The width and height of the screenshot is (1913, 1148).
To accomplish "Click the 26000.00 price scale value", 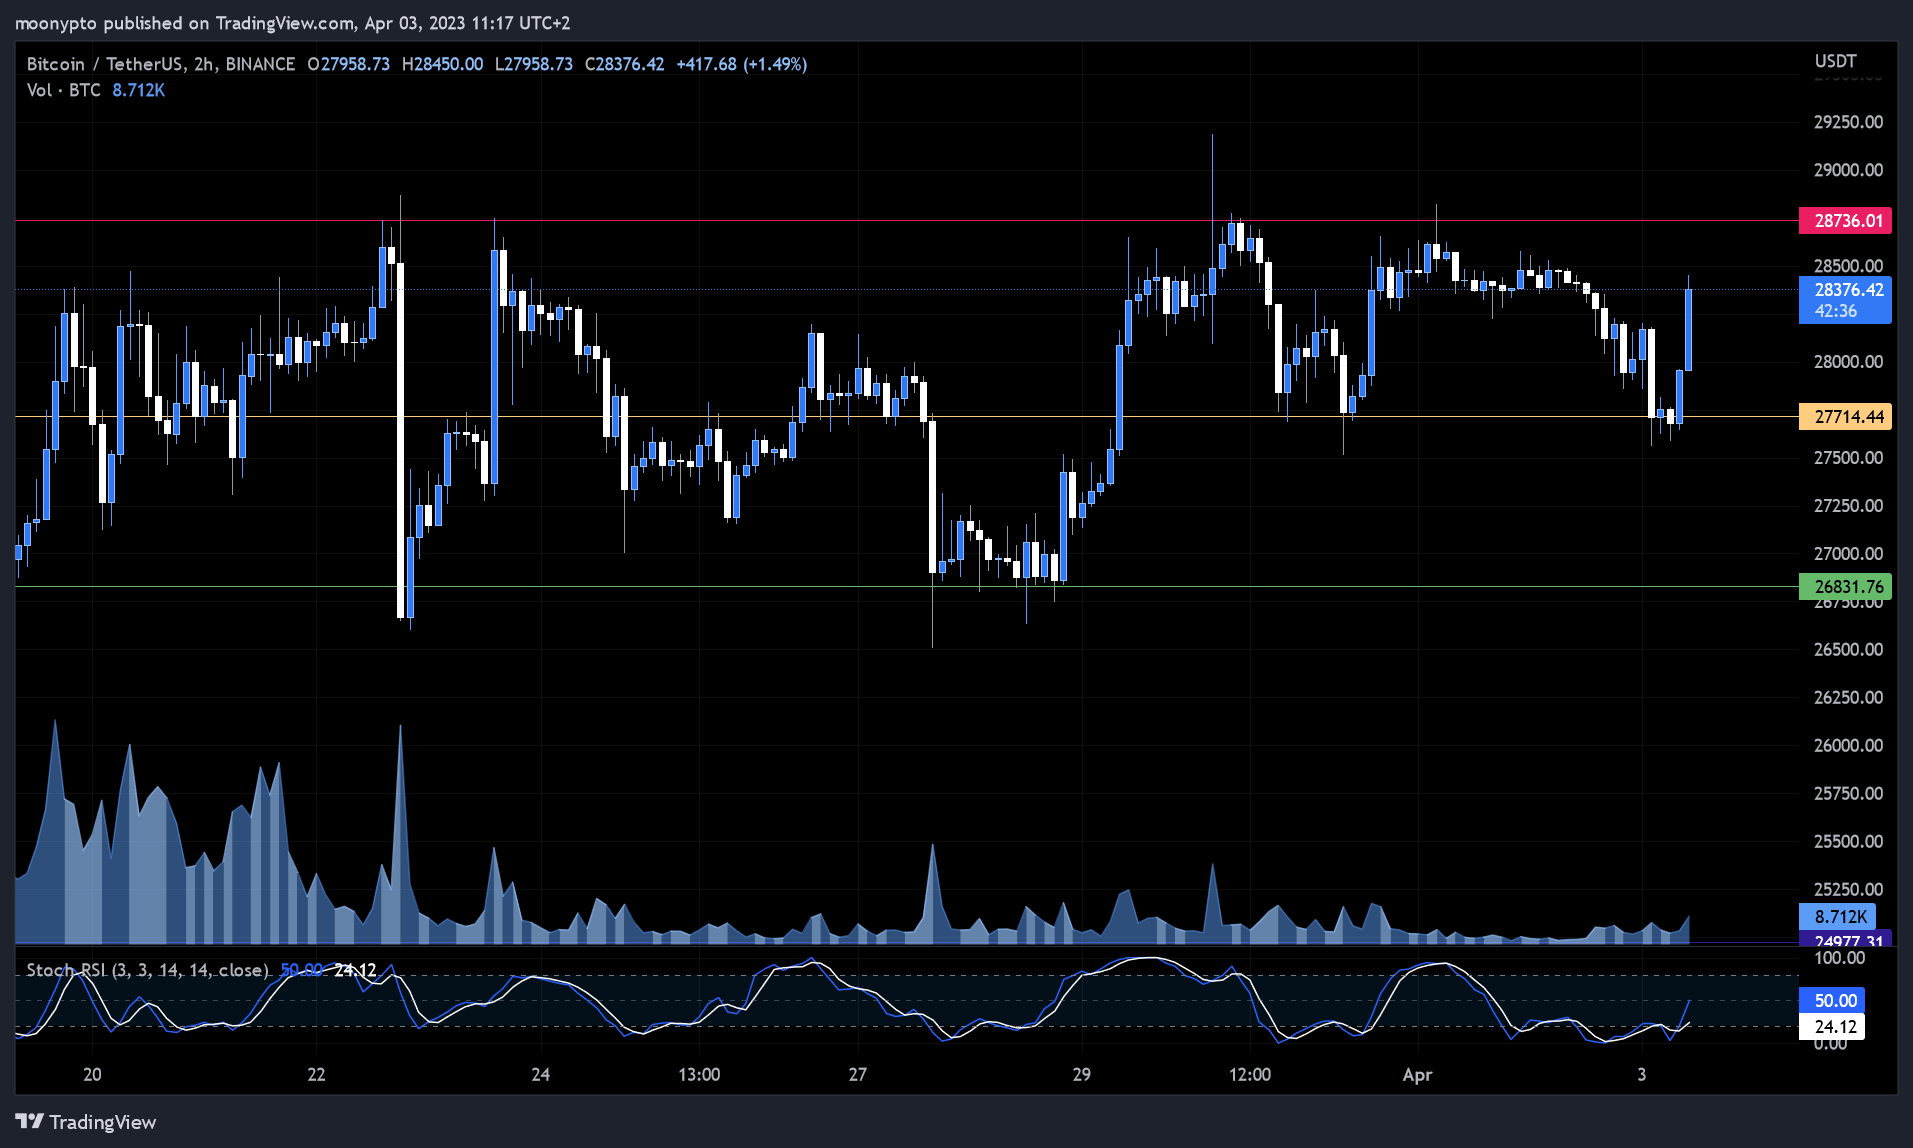I will 1848,746.
